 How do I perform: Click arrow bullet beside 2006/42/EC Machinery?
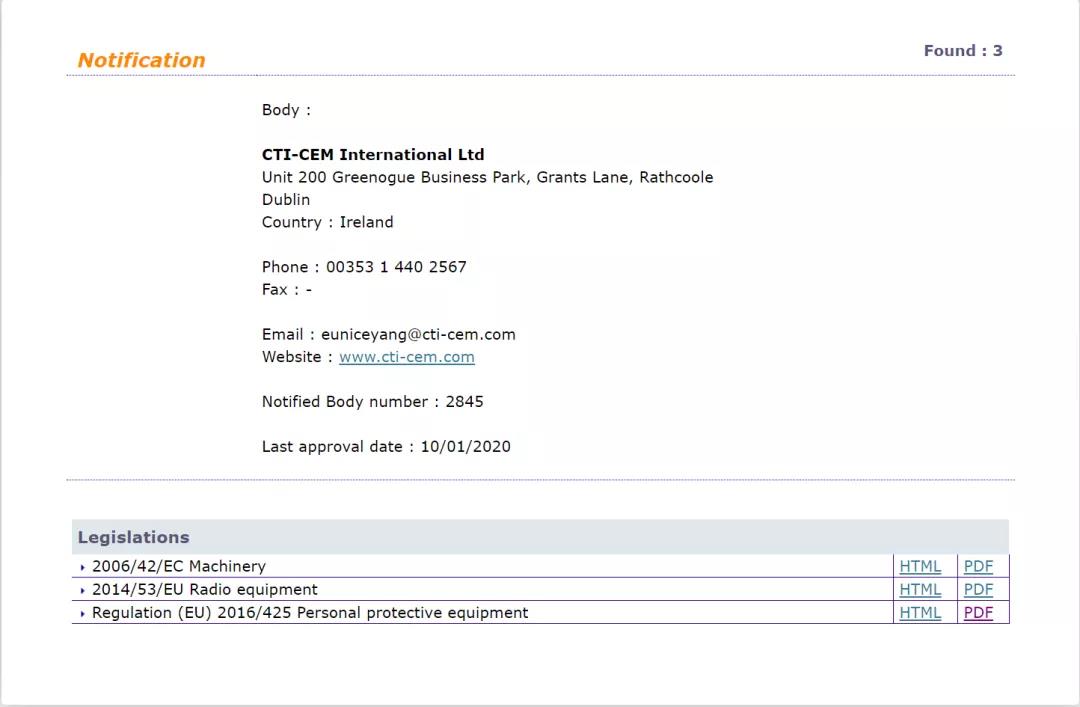click(x=82, y=567)
